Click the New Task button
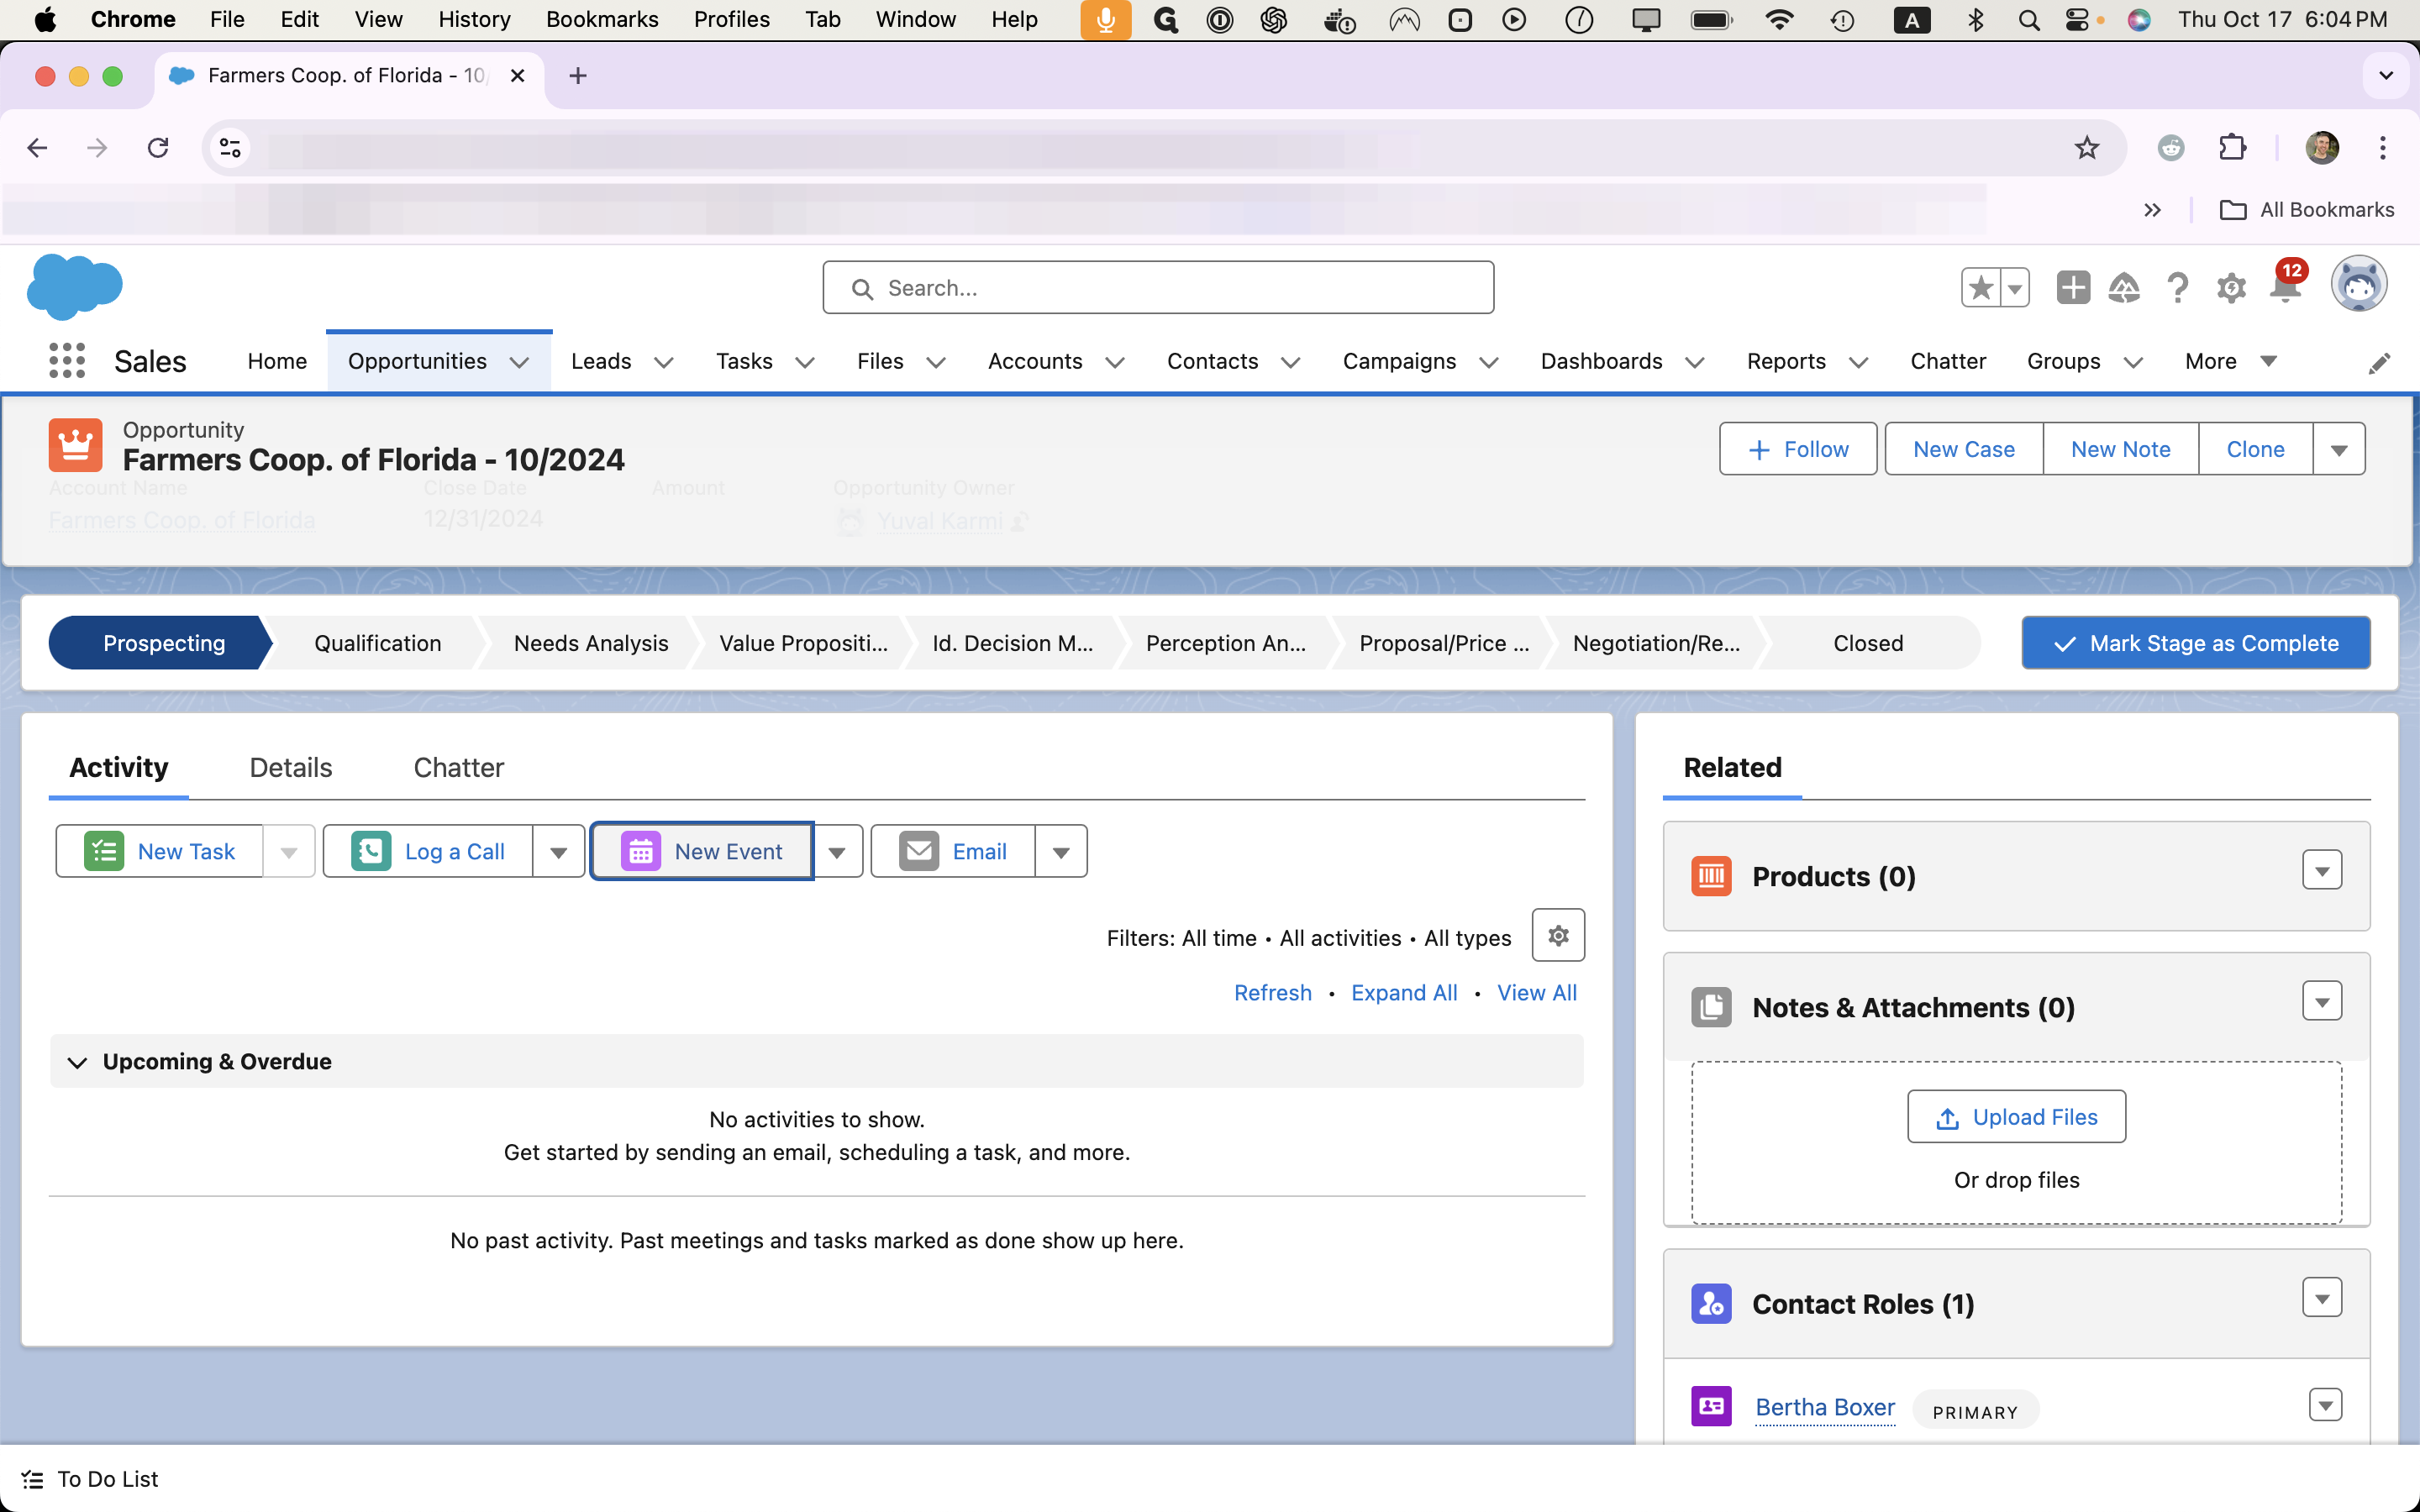This screenshot has width=2420, height=1512. [160, 851]
